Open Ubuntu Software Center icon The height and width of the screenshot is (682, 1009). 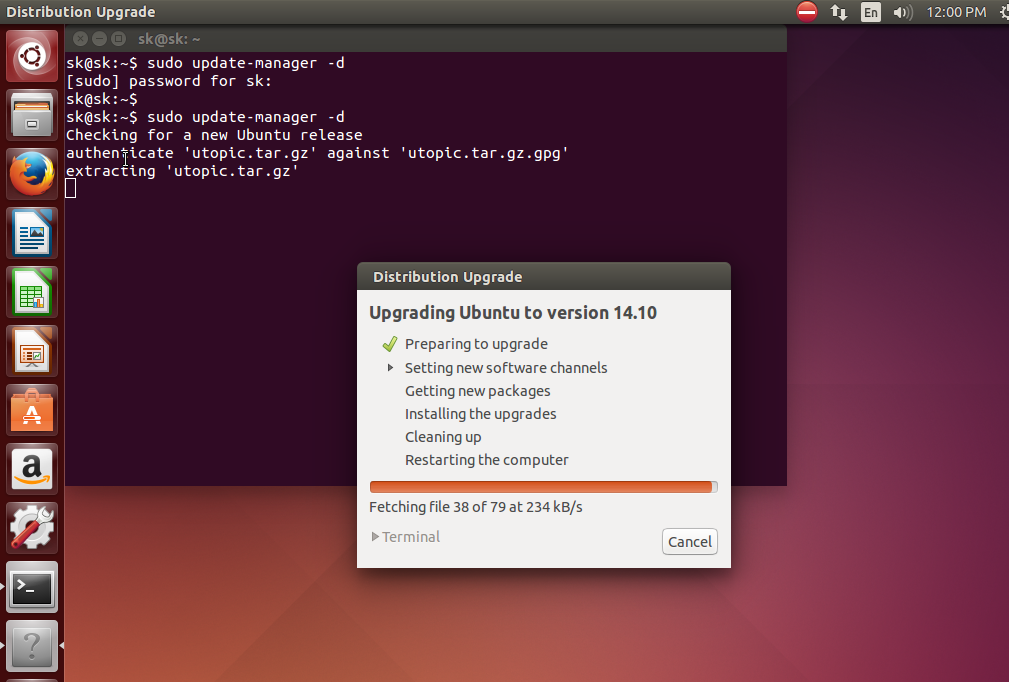click(x=32, y=410)
